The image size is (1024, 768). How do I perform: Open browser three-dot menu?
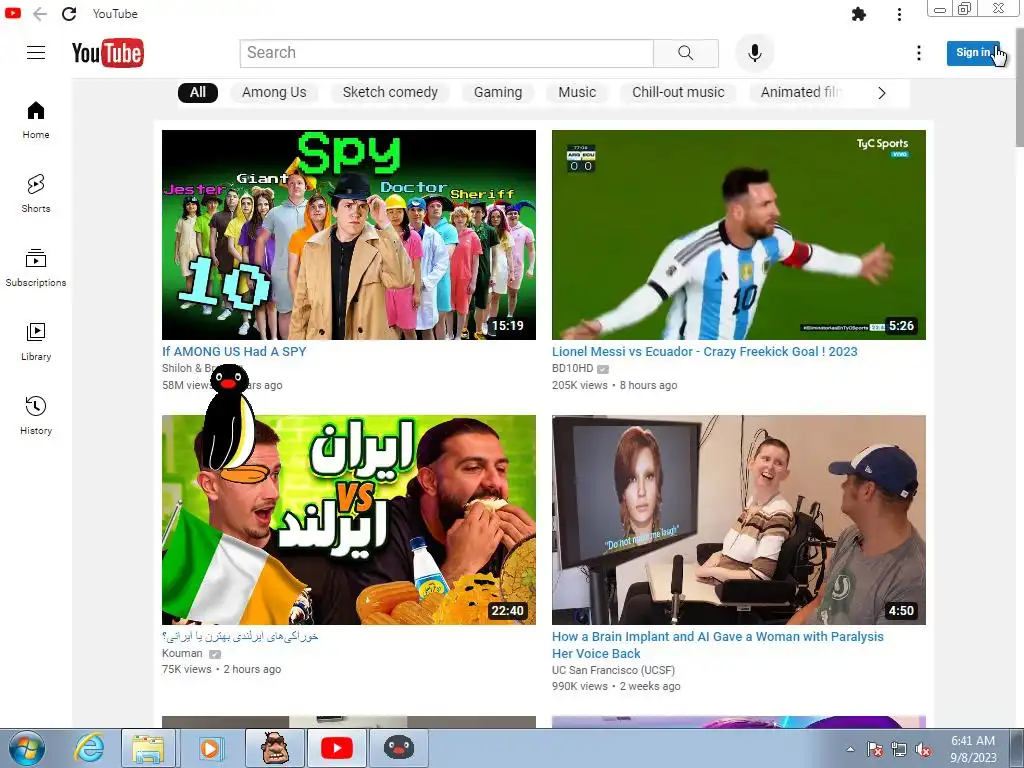pyautogui.click(x=899, y=14)
